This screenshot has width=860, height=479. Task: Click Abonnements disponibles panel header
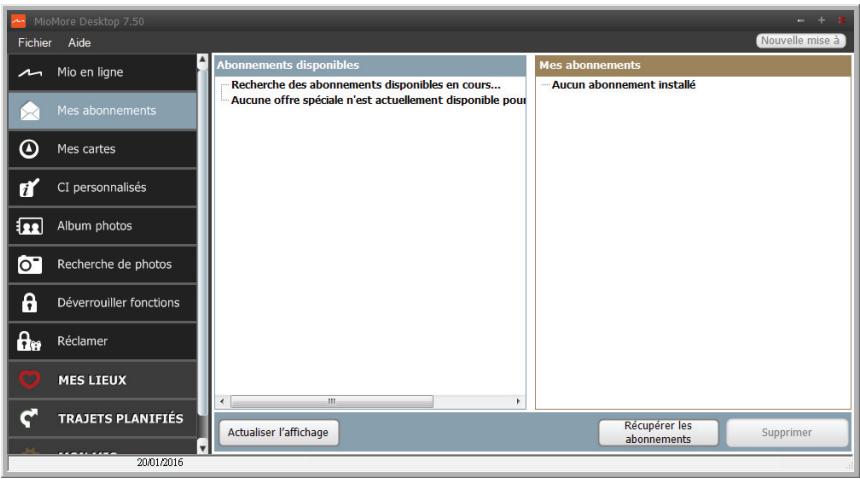tap(370, 65)
